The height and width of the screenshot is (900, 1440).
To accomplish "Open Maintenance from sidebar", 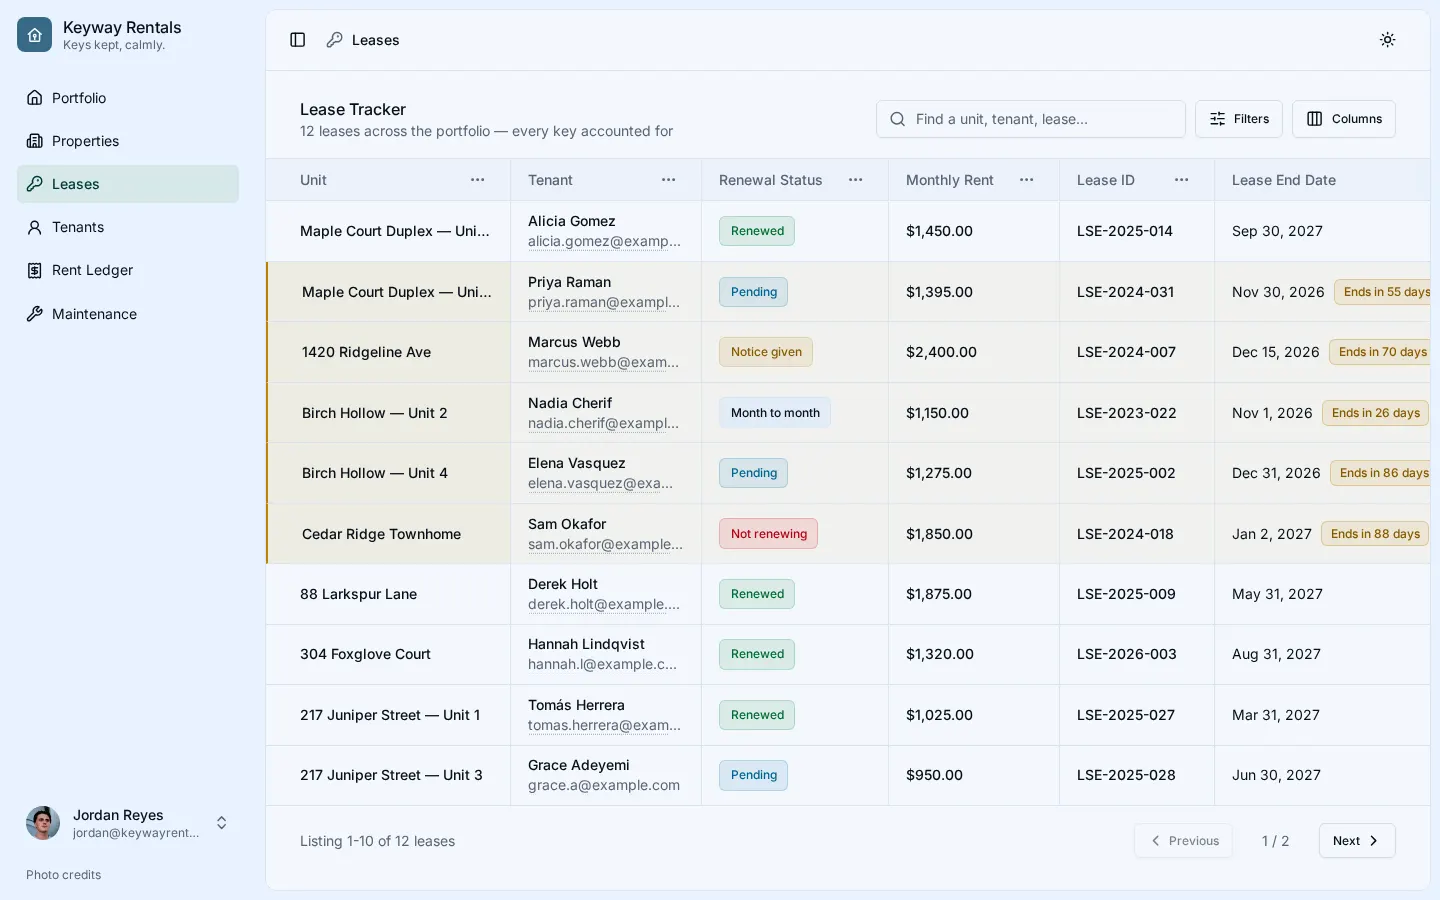I will pos(128,314).
